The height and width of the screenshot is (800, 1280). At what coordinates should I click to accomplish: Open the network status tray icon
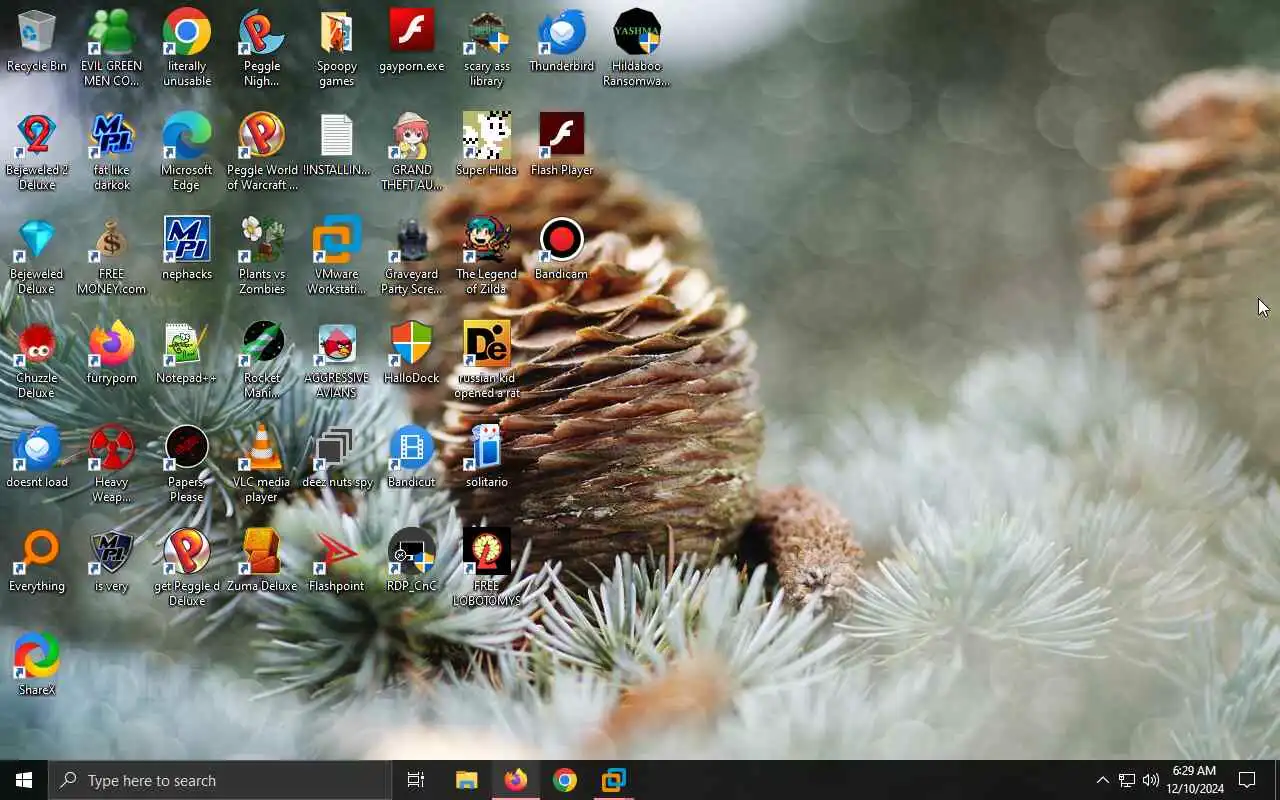[1127, 780]
